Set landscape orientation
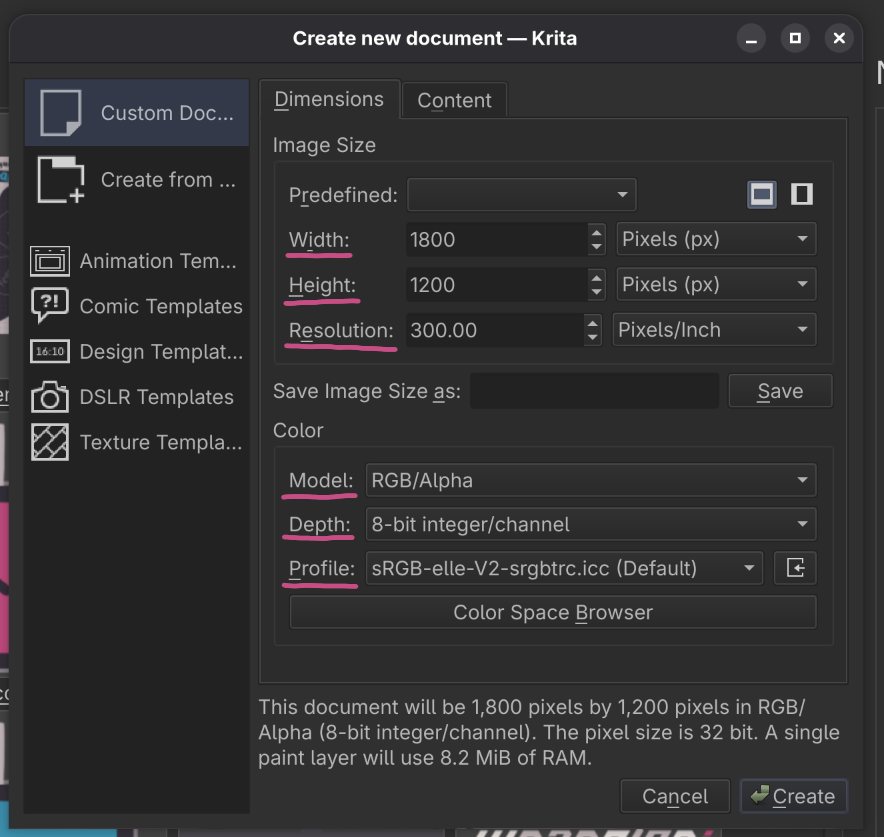Viewport: 884px width, 837px height. 762,194
